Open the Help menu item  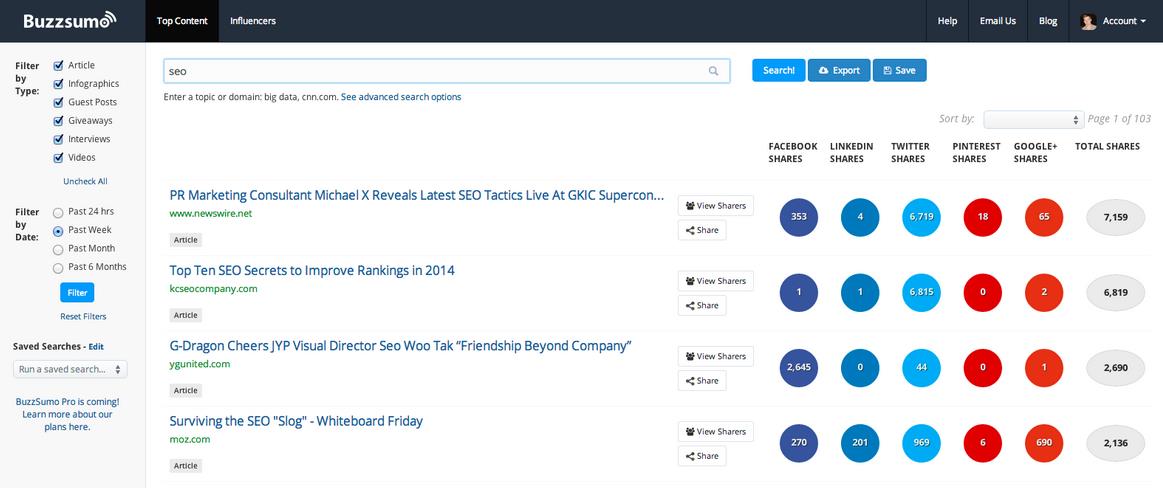947,21
